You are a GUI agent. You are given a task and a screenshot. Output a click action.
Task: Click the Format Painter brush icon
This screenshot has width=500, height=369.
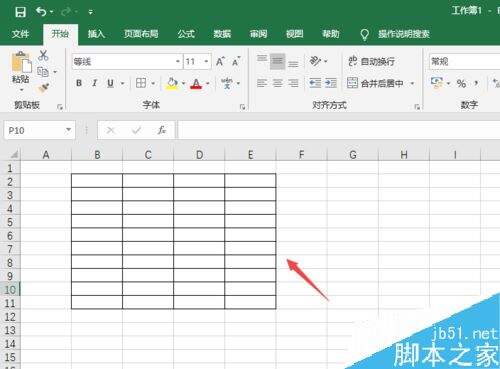pyautogui.click(x=44, y=87)
